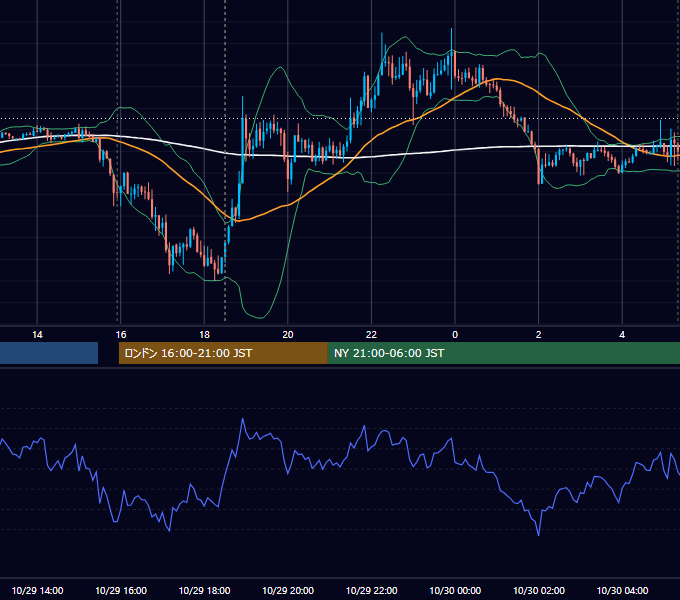Viewport: 680px width, 600px height.
Task: Click hour label 2 on the chart axis
Action: point(538,335)
